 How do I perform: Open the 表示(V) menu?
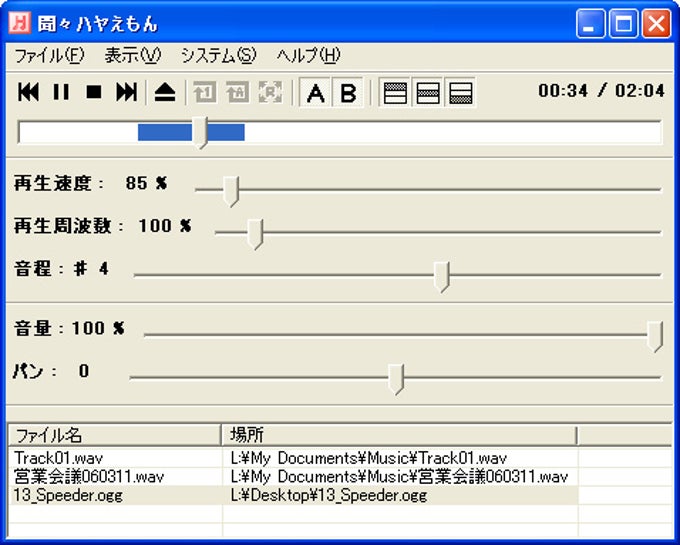133,55
